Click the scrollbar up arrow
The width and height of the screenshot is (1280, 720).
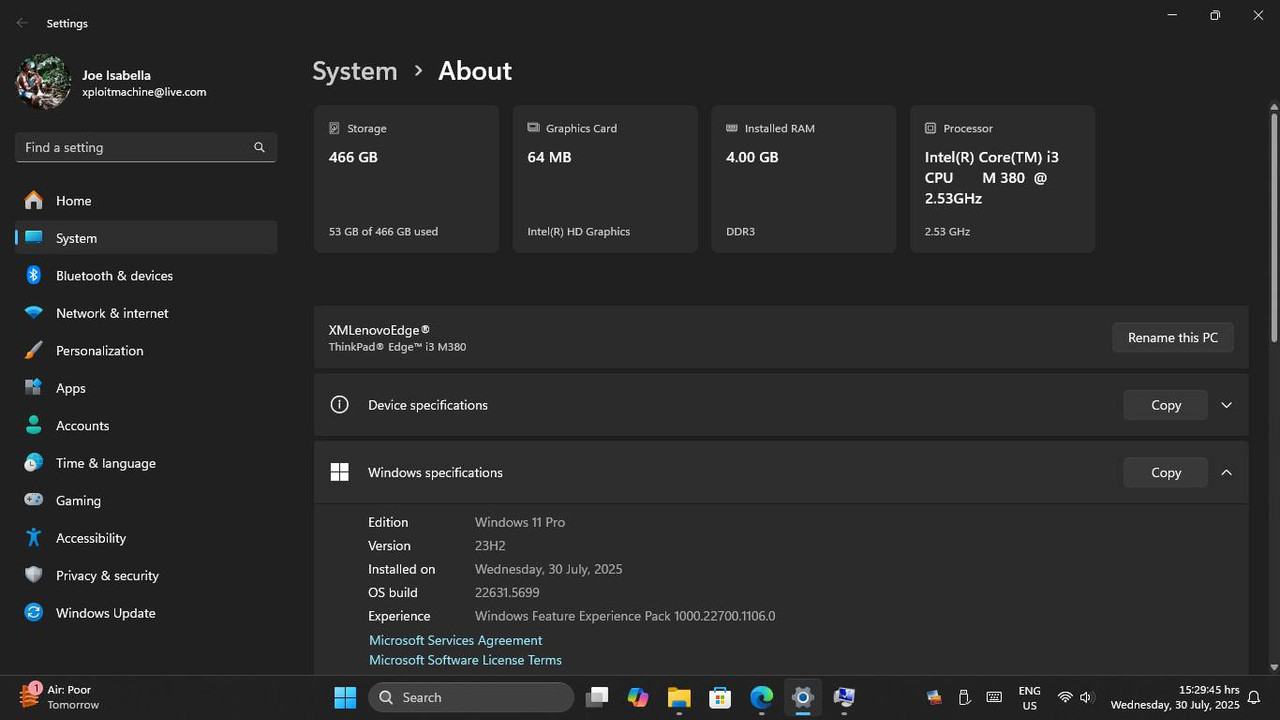[1273, 106]
